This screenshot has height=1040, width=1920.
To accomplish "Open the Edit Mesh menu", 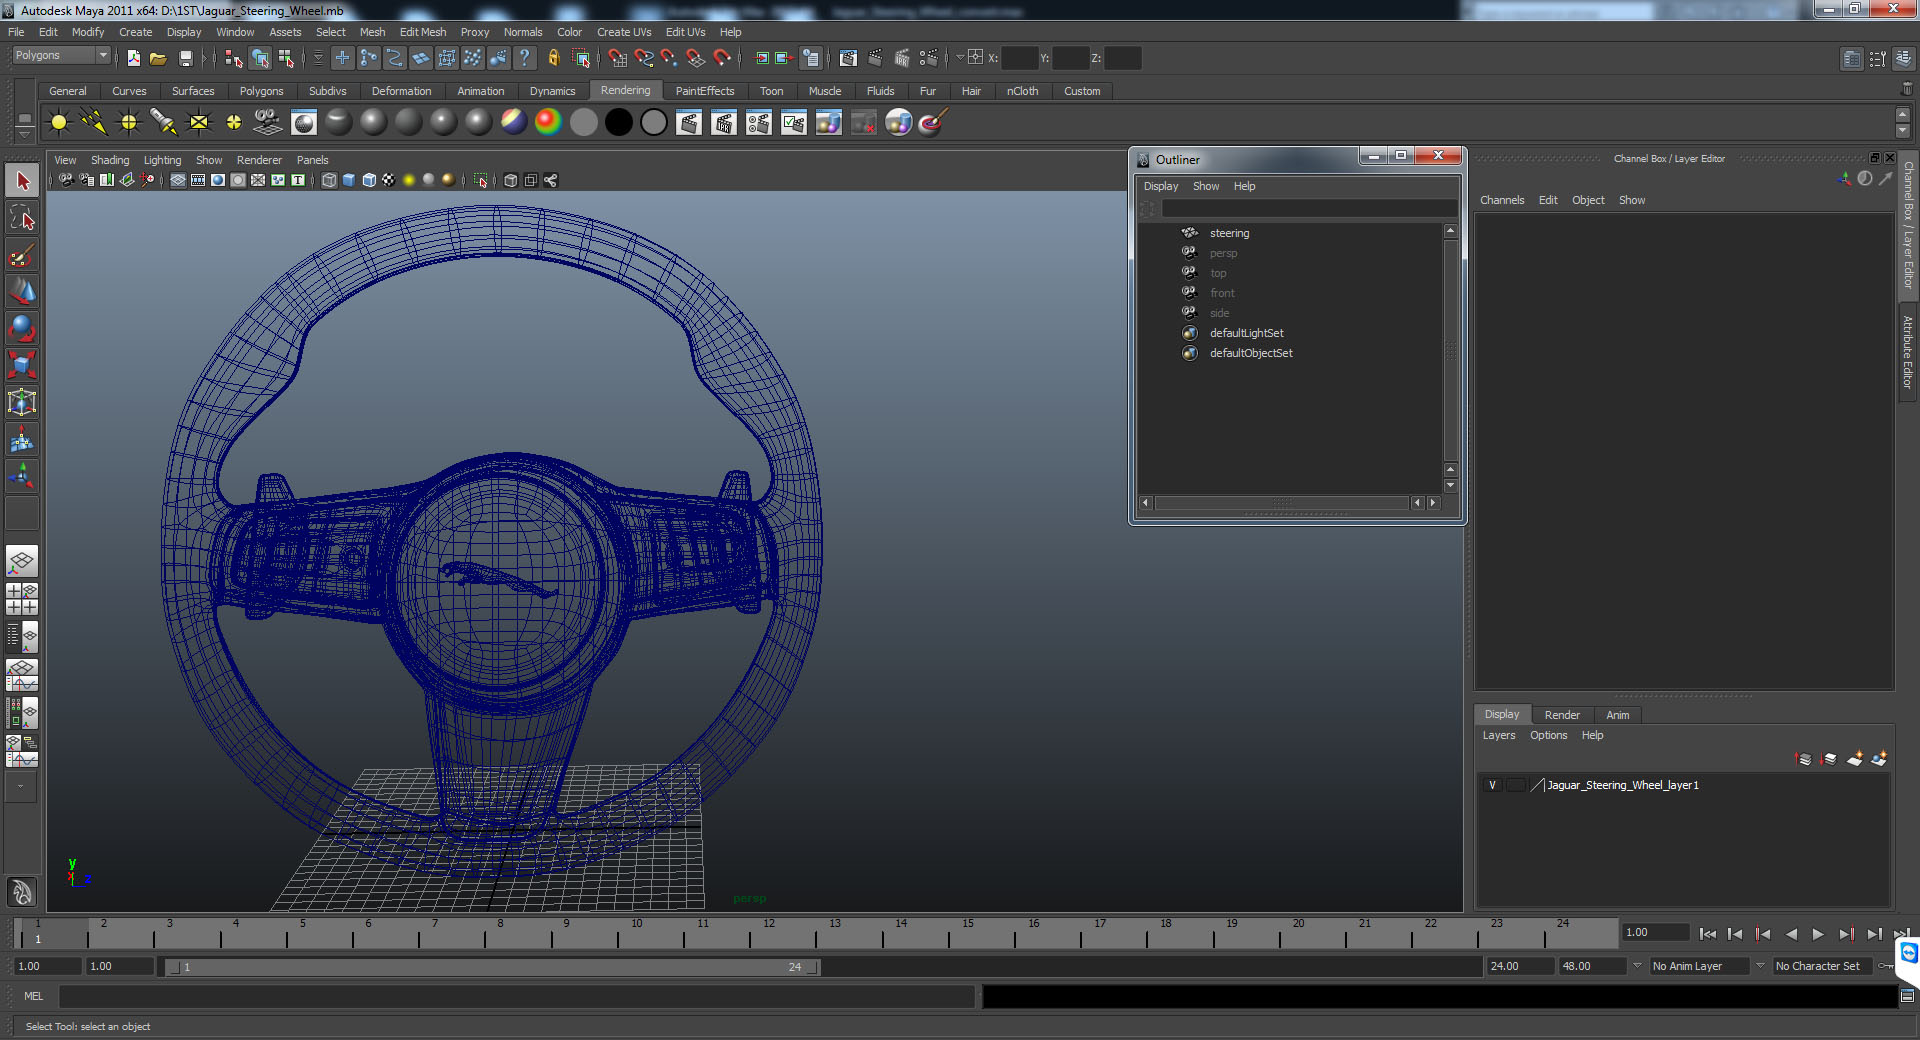I will point(423,32).
